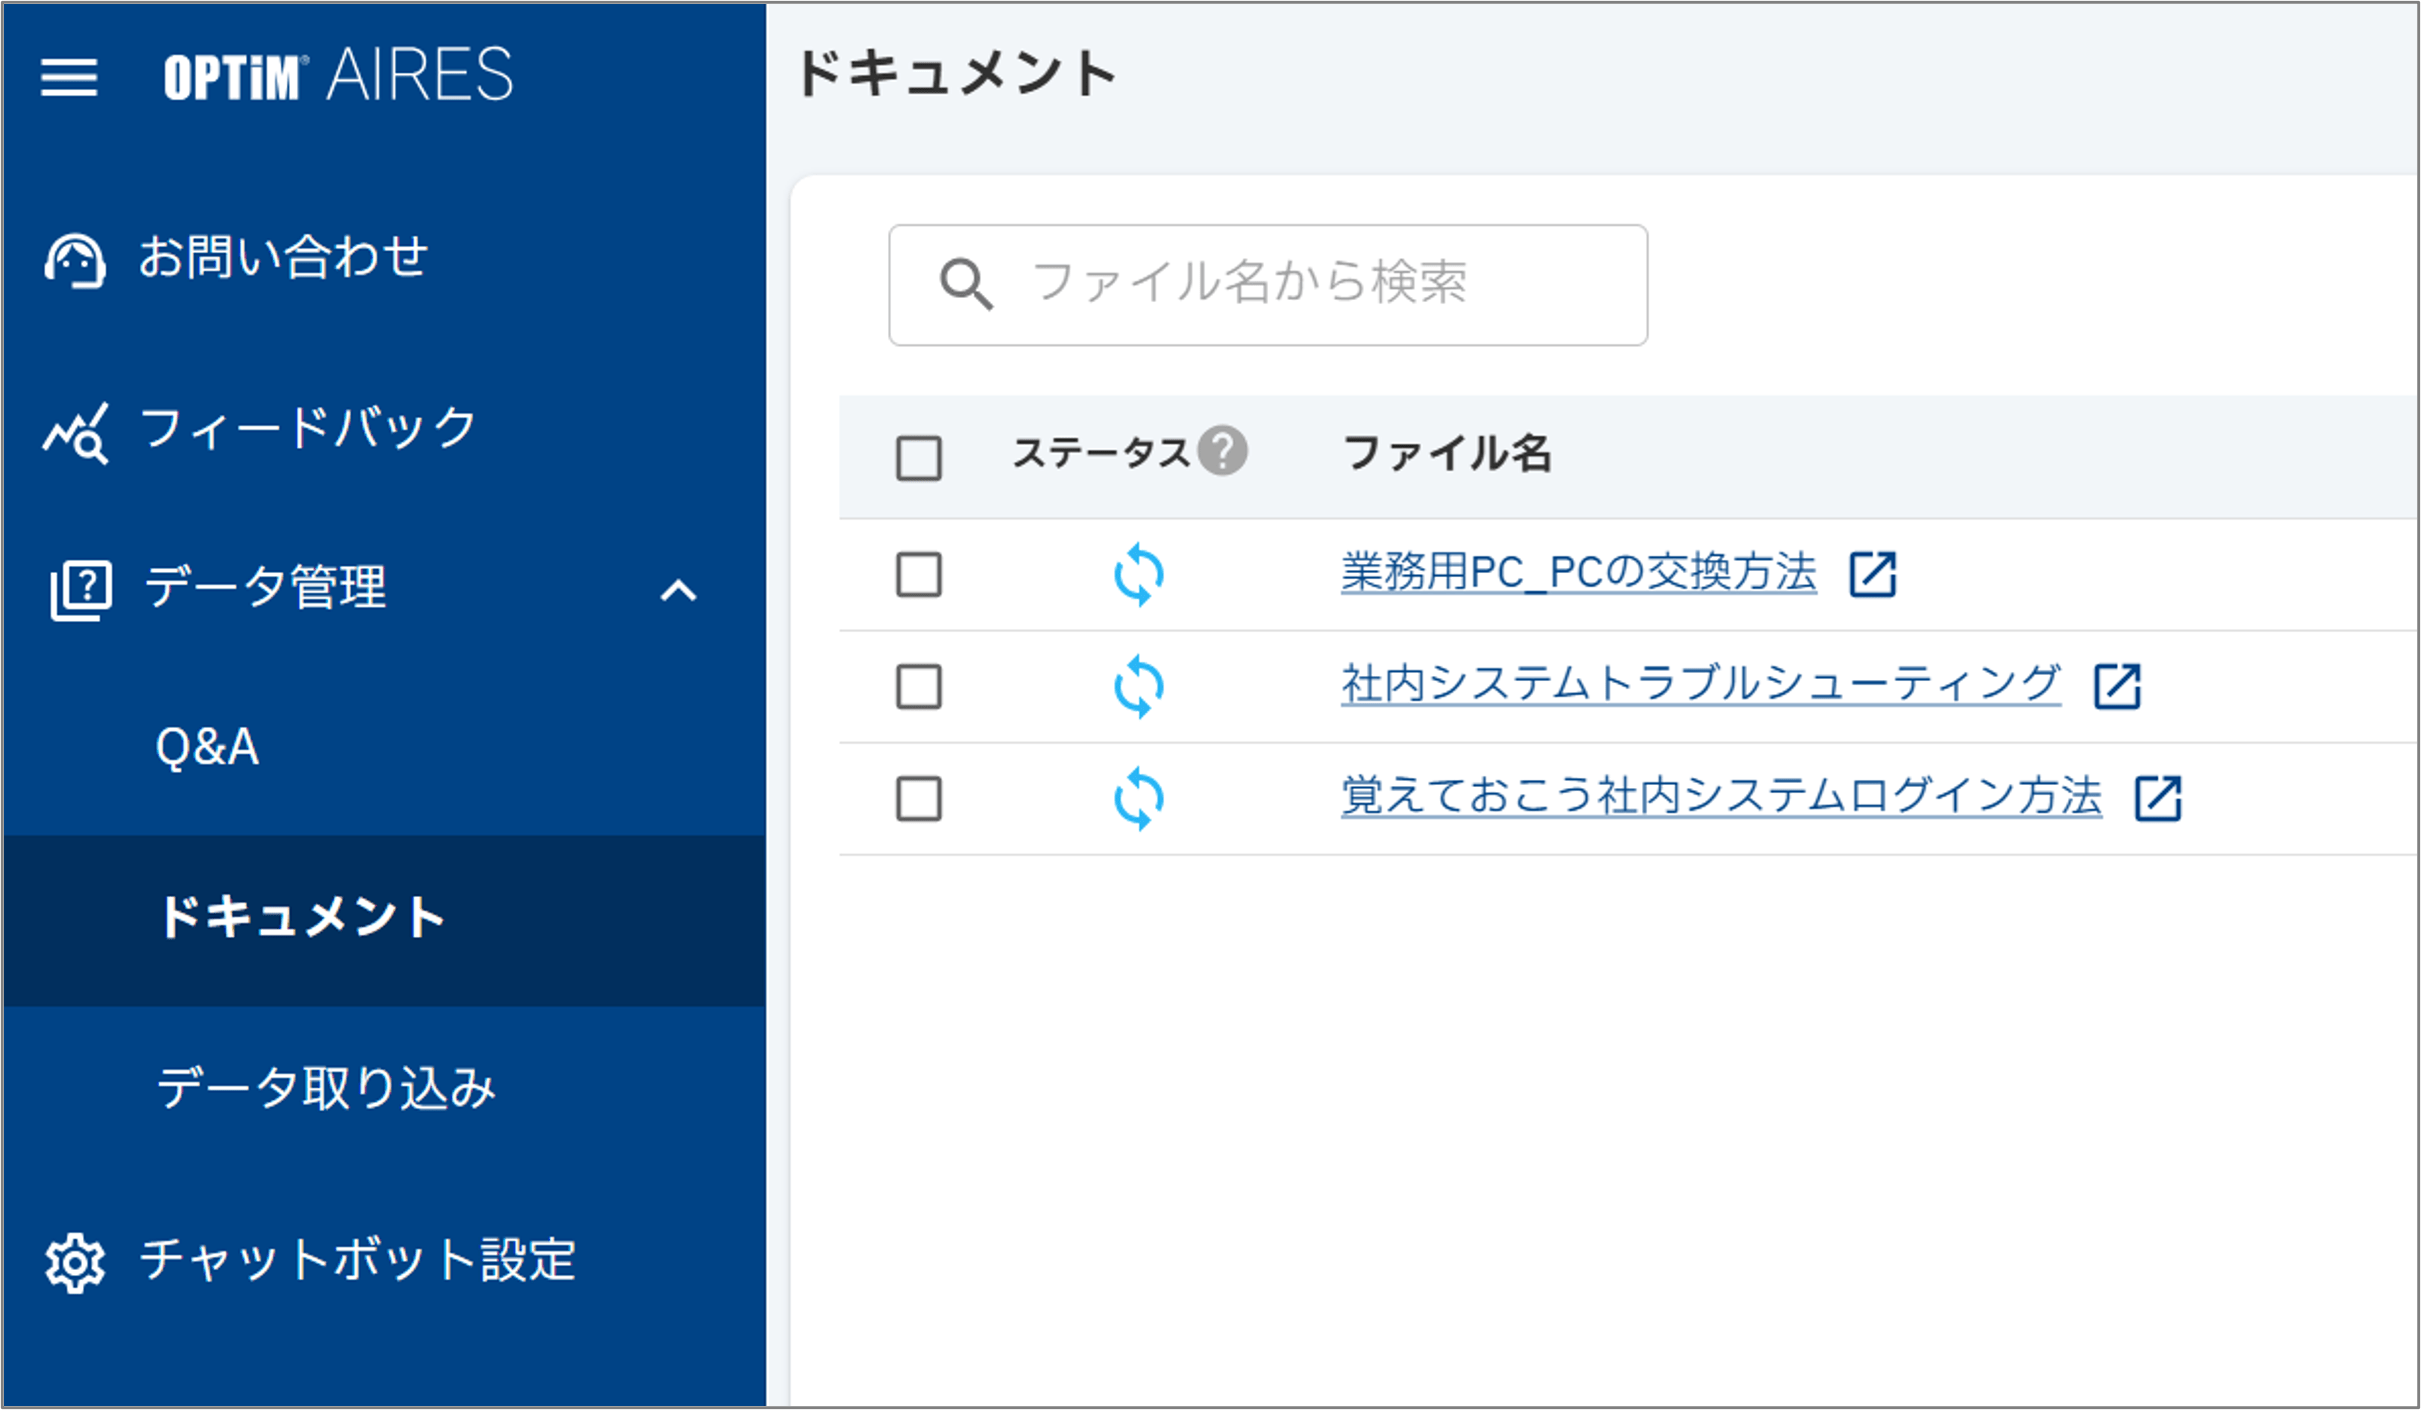This screenshot has height=1410, width=2421.
Task: Open the hamburger navigation menu
Action: (x=68, y=78)
